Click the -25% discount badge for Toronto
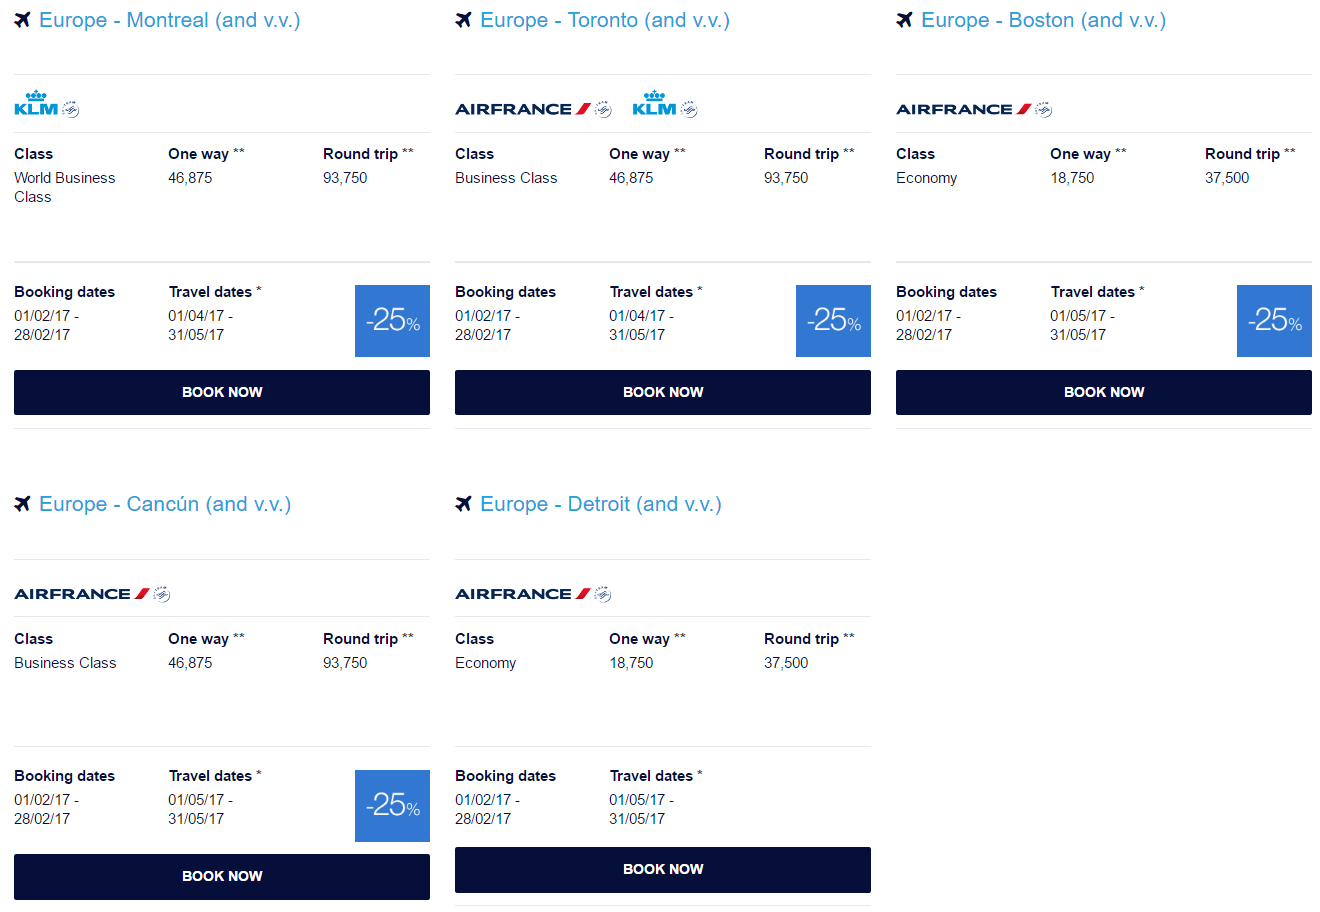 tap(833, 321)
